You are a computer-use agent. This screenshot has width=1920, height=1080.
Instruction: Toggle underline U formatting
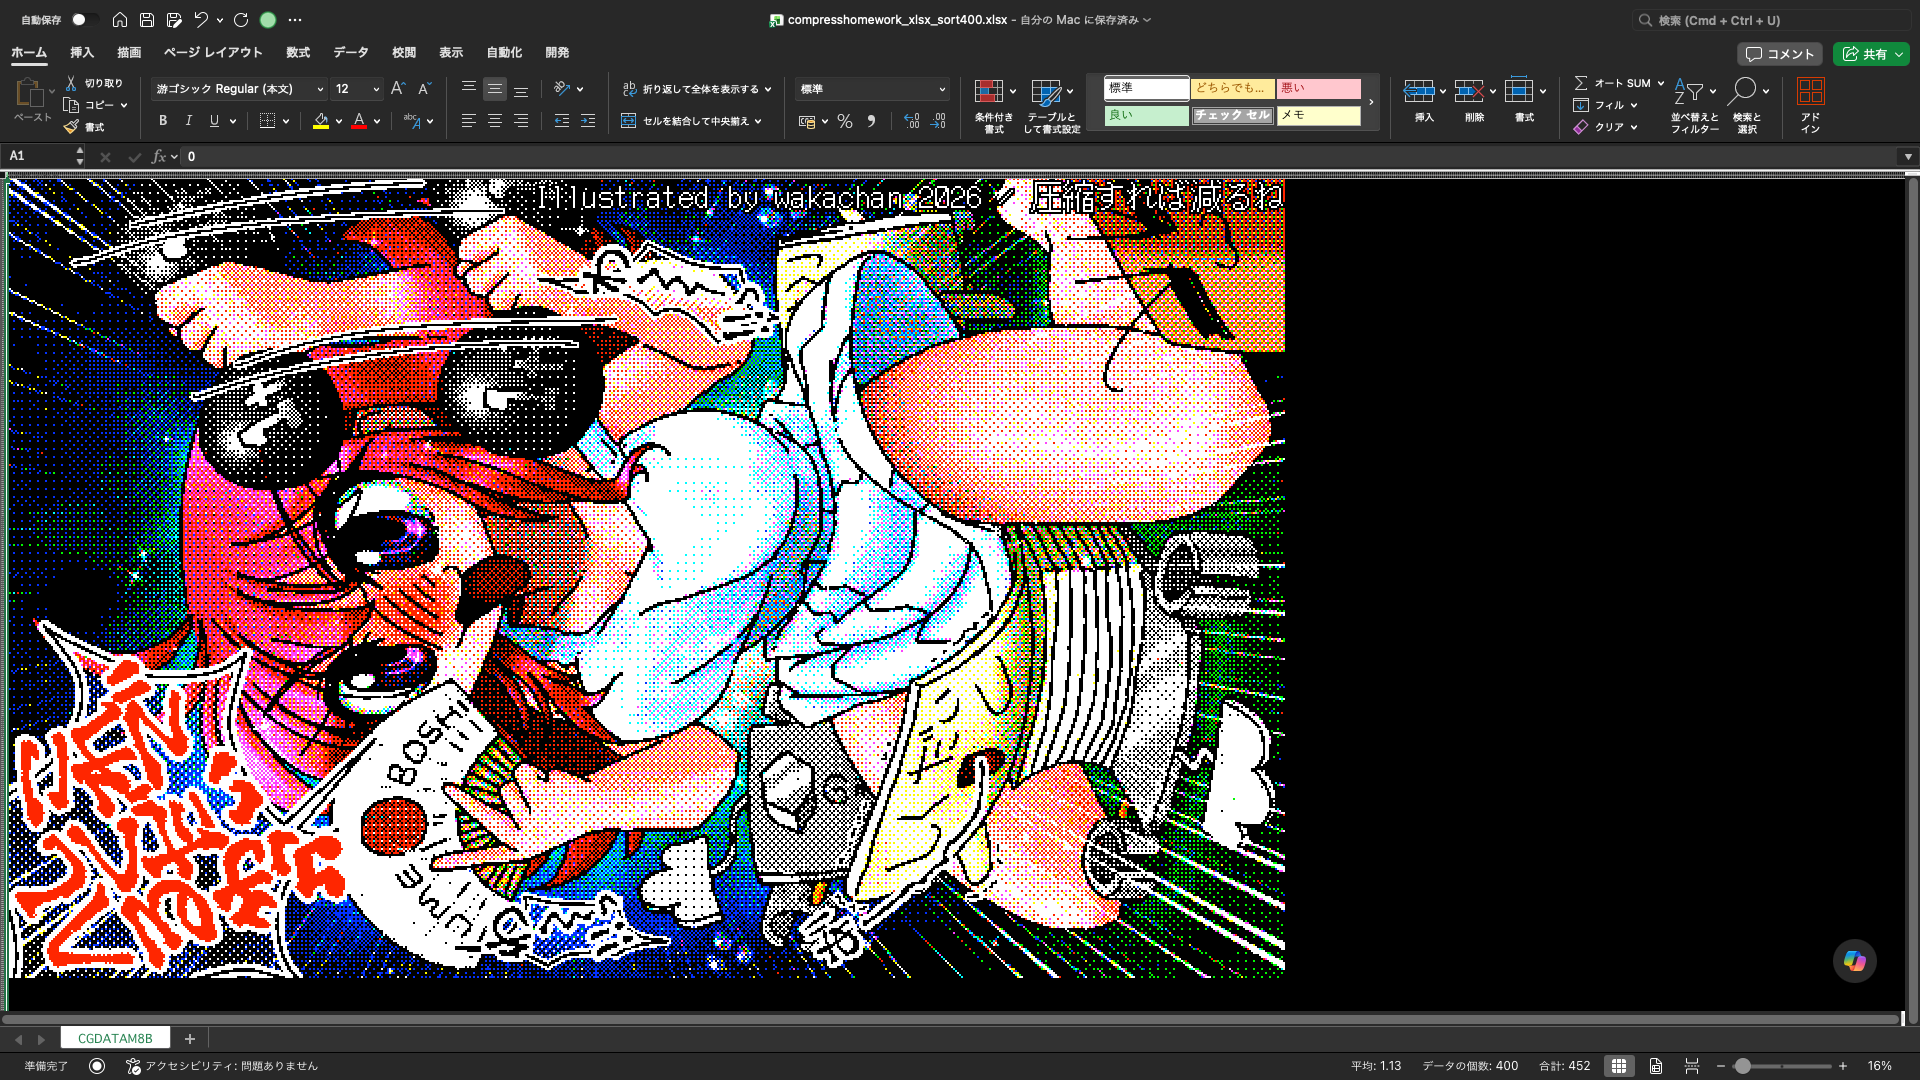pyautogui.click(x=214, y=121)
